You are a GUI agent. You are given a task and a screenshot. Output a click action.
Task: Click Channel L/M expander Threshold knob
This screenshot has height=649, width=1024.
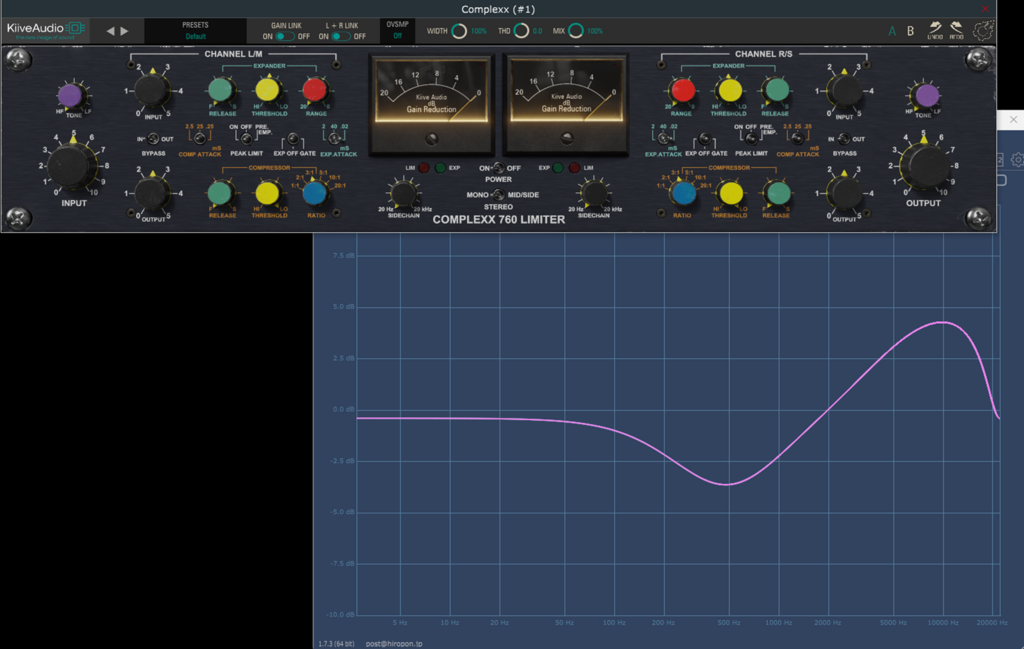click(x=268, y=90)
